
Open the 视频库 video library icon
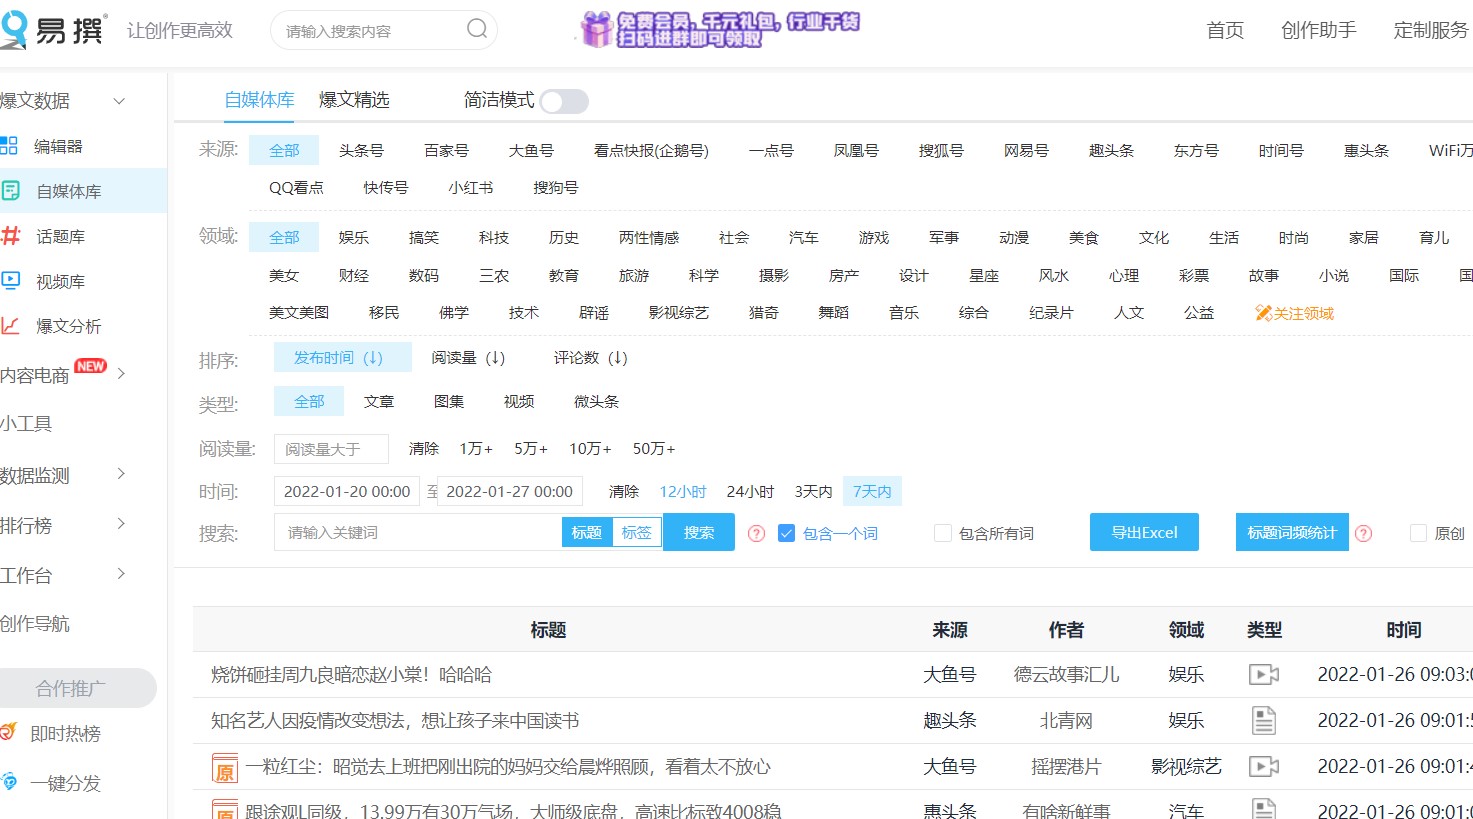click(x=12, y=280)
